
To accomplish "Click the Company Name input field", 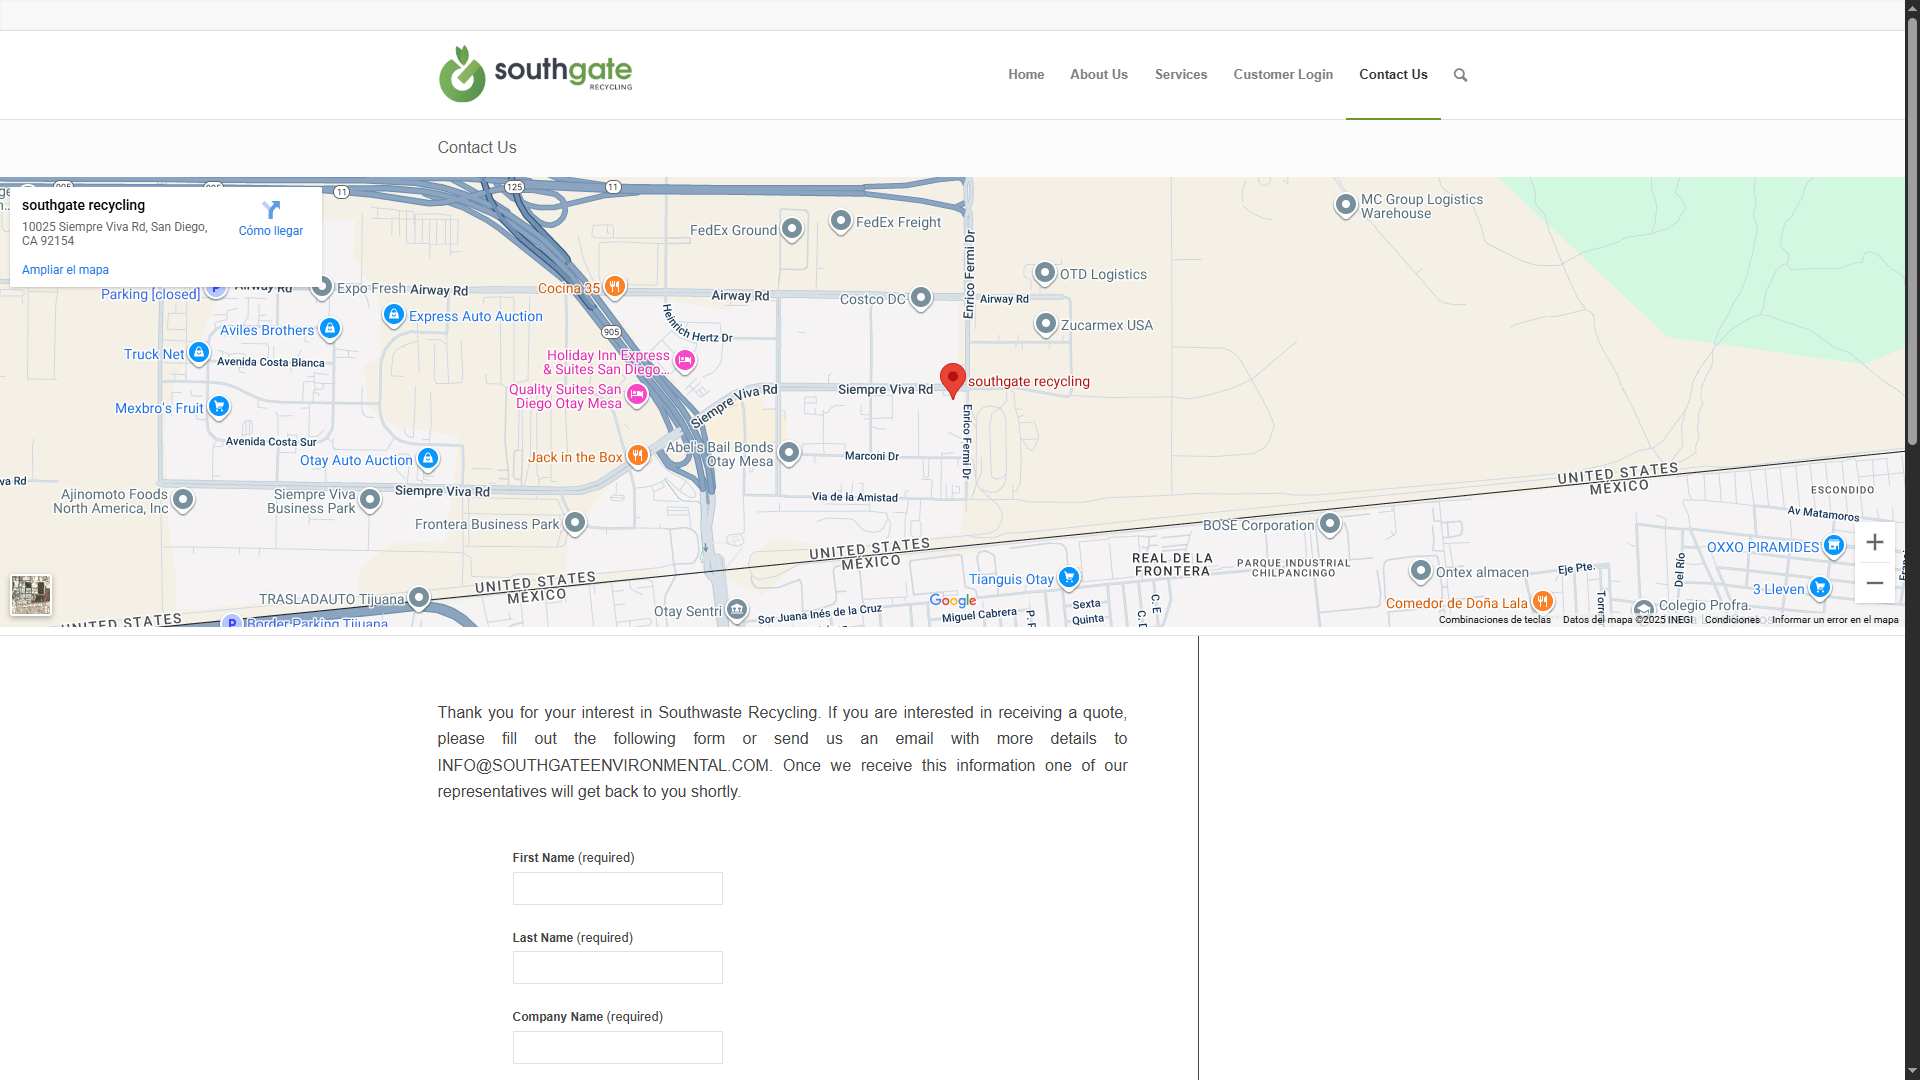I will tap(617, 1047).
